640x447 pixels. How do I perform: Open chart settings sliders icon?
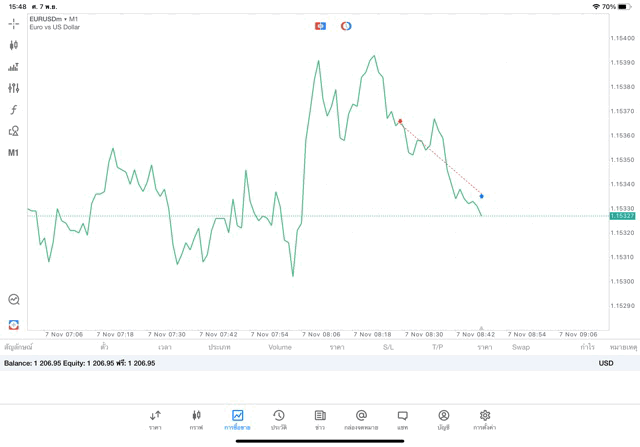(14, 88)
